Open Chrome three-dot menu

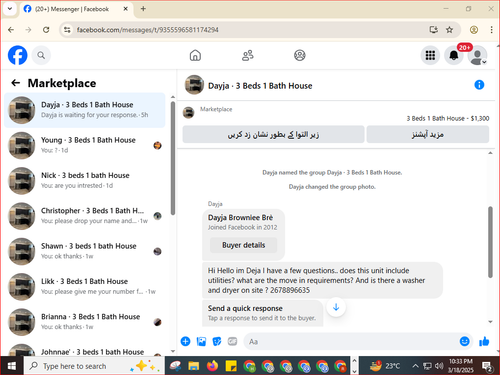coord(491,30)
